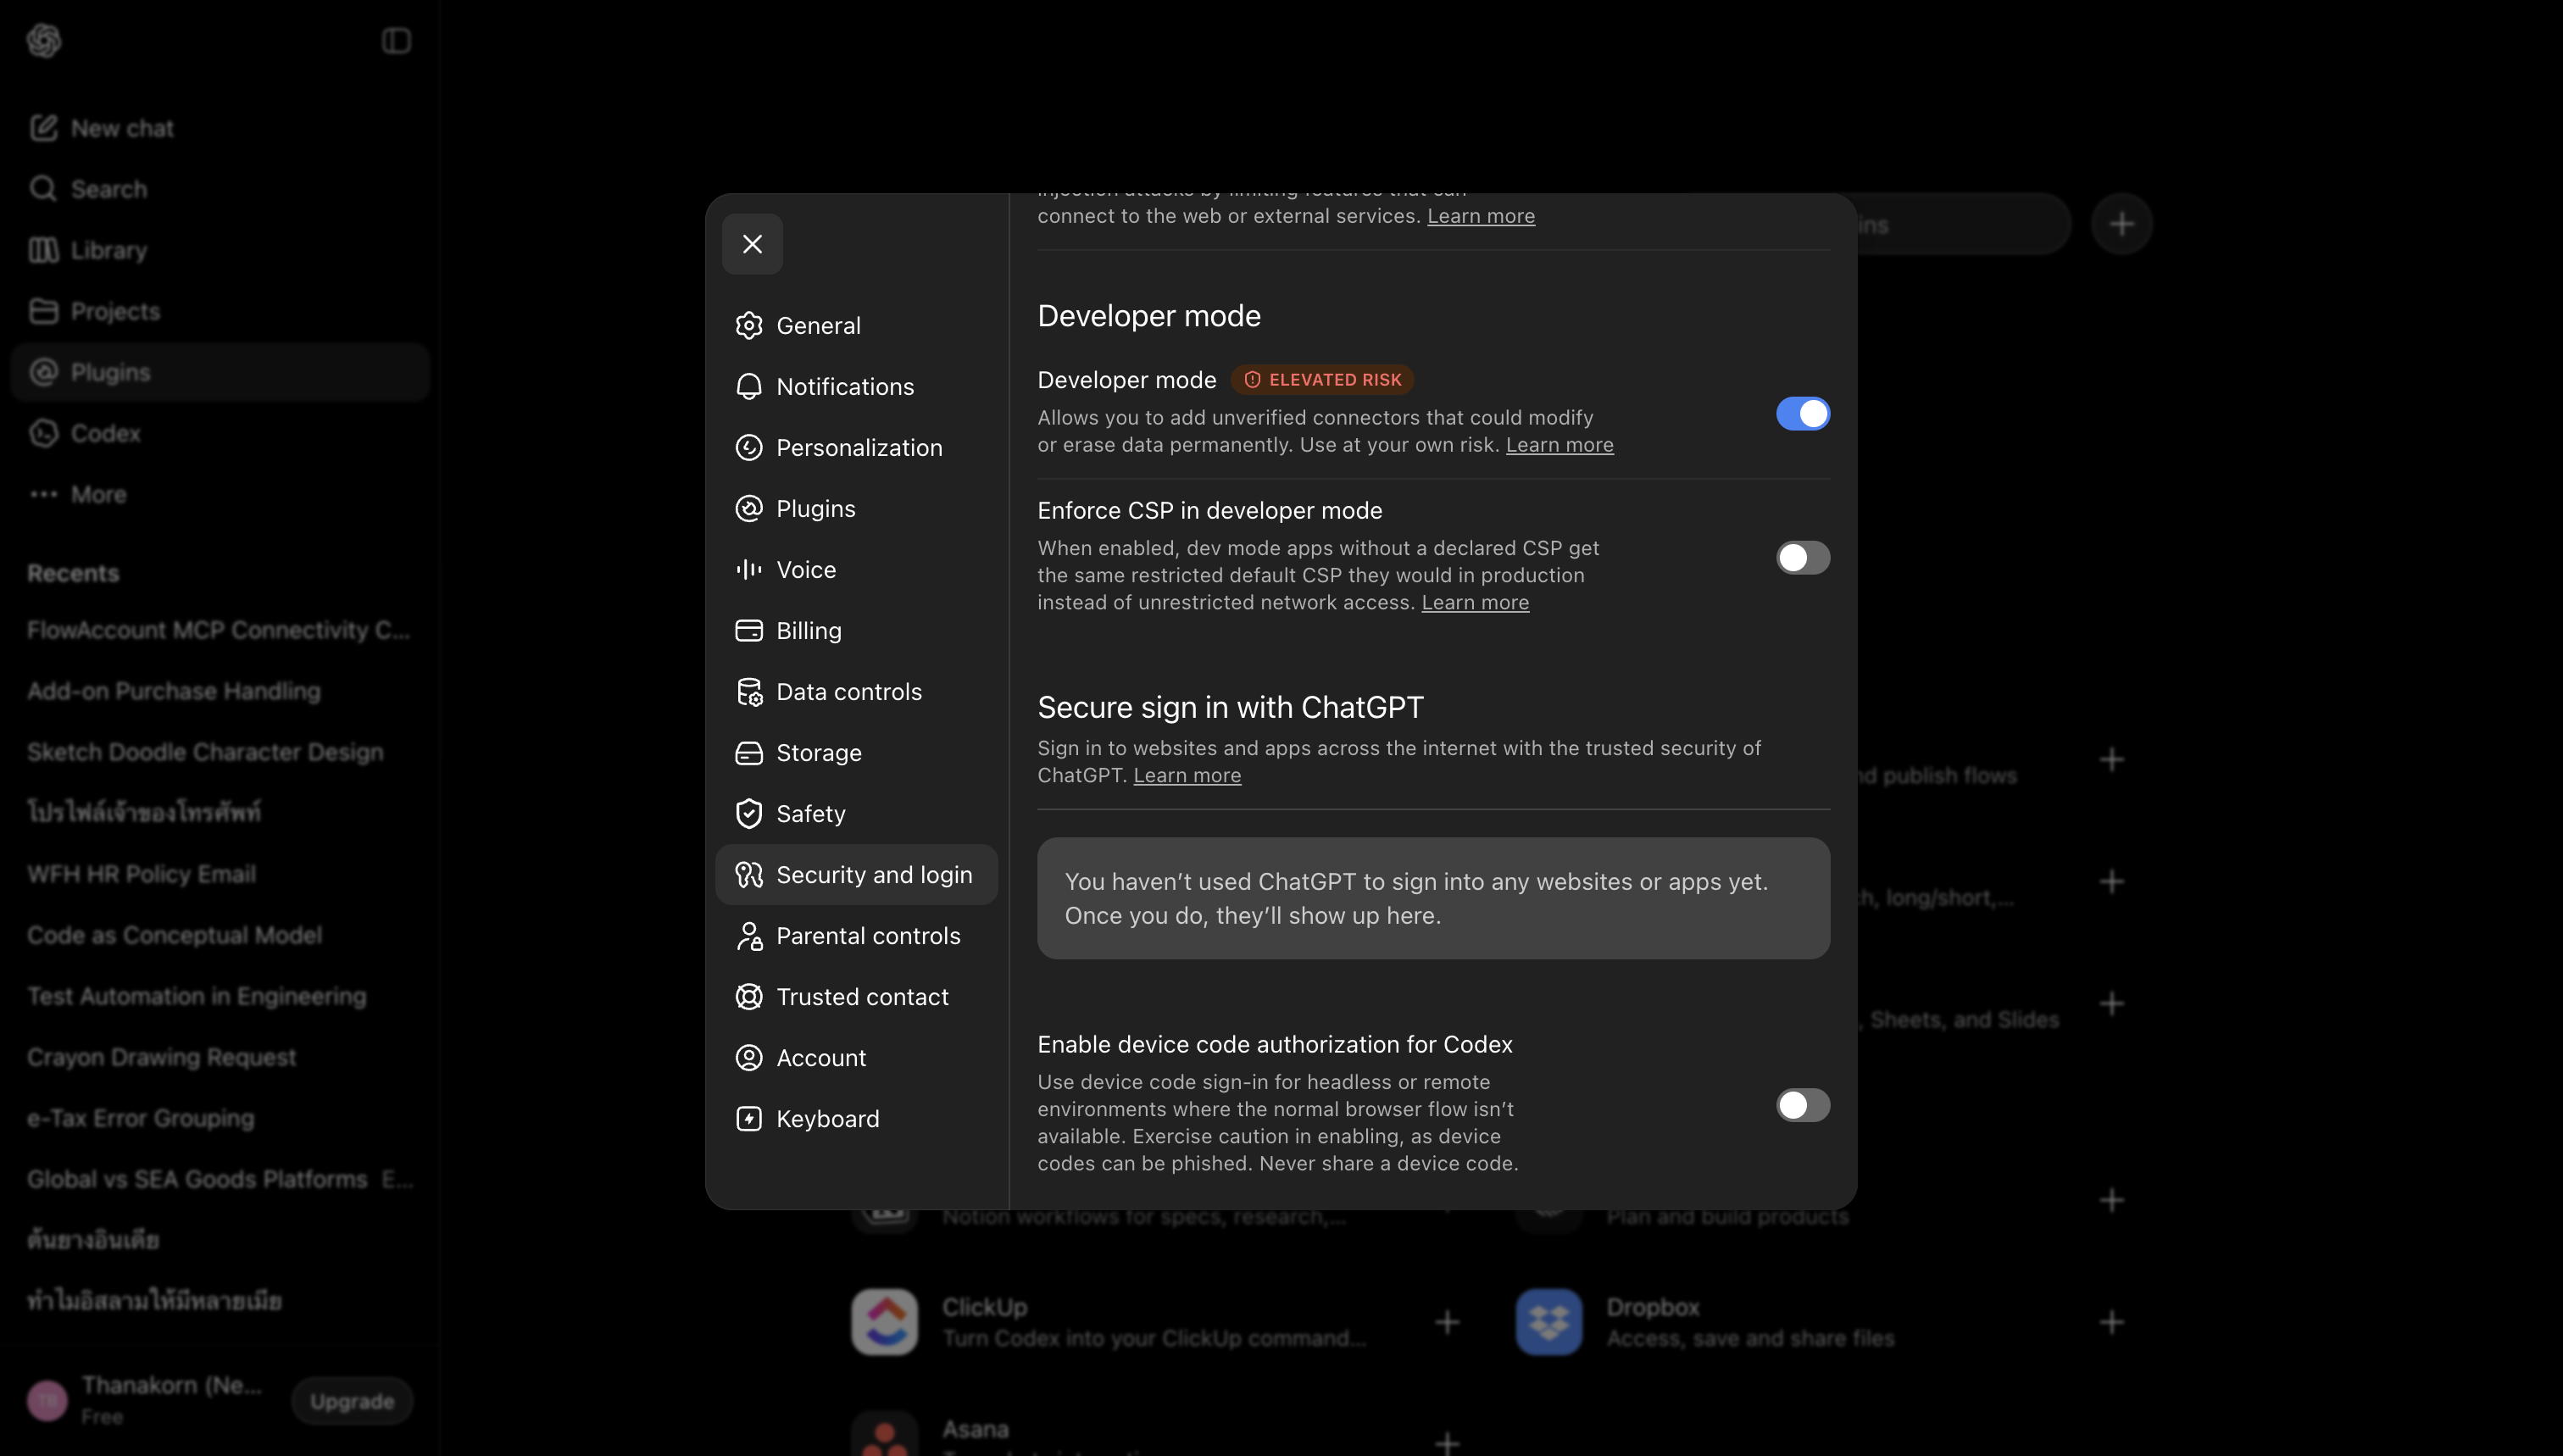Open Learn more link under Developer mode

pyautogui.click(x=1559, y=445)
